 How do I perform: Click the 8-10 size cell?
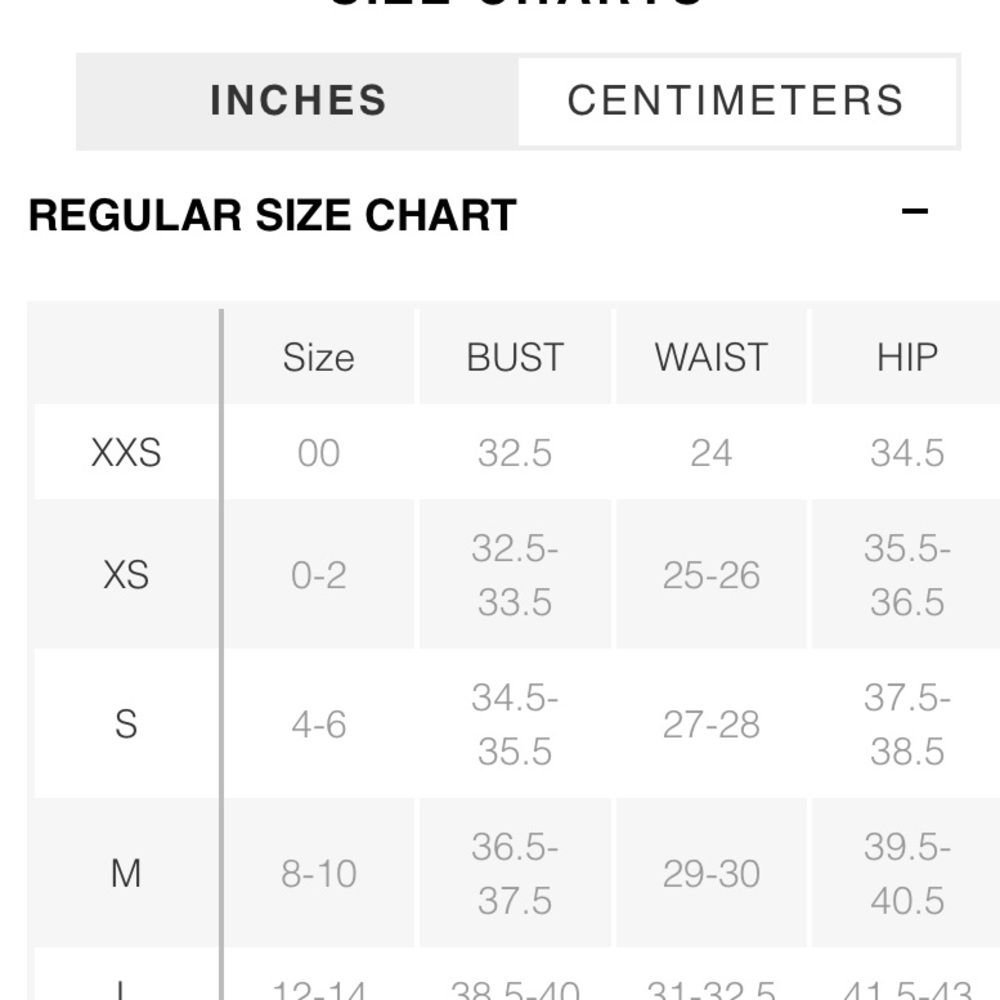[x=319, y=873]
